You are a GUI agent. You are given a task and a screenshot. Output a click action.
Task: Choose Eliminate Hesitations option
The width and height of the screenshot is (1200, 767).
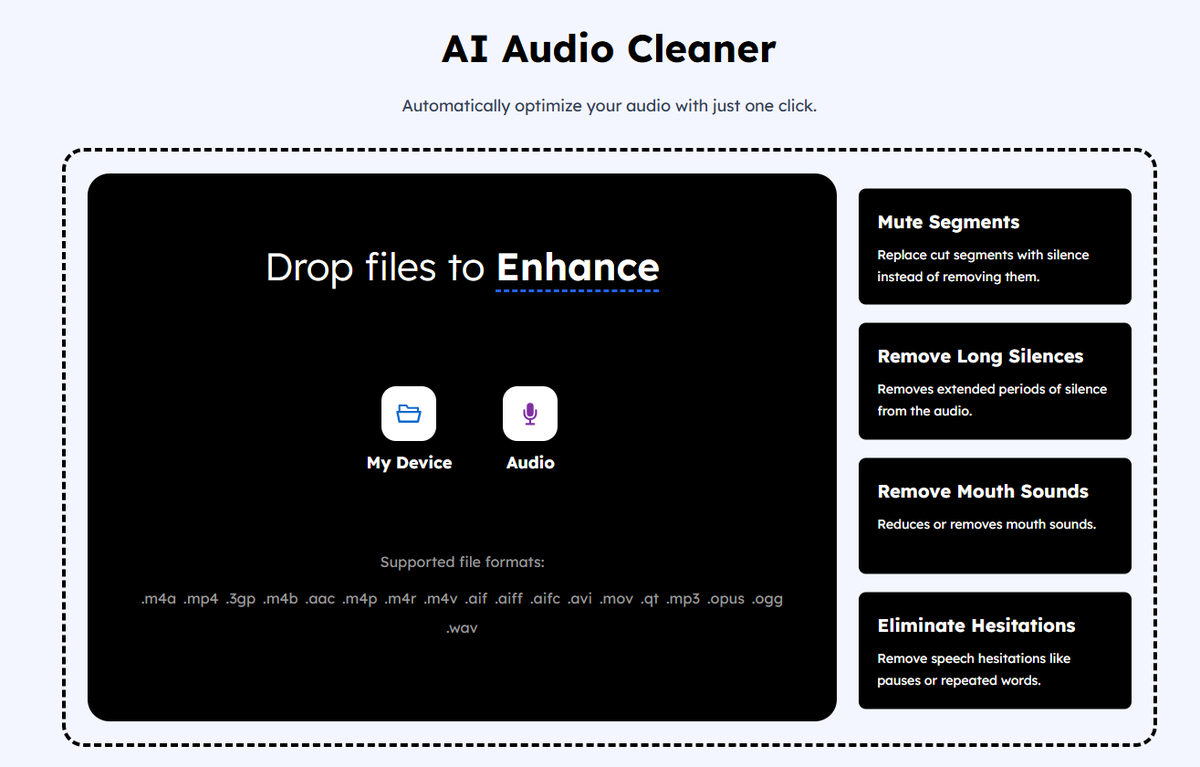point(994,650)
